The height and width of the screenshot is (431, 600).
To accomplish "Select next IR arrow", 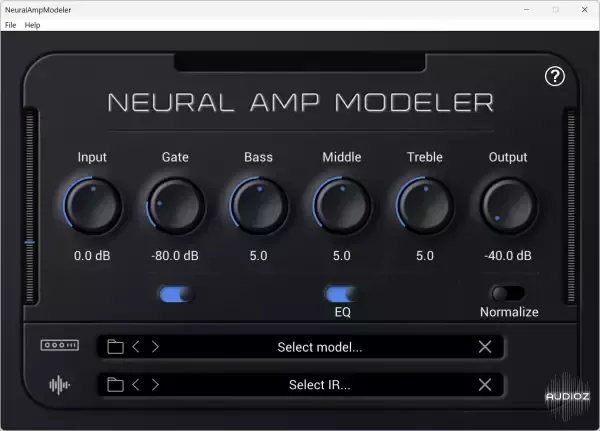I will click(155, 385).
